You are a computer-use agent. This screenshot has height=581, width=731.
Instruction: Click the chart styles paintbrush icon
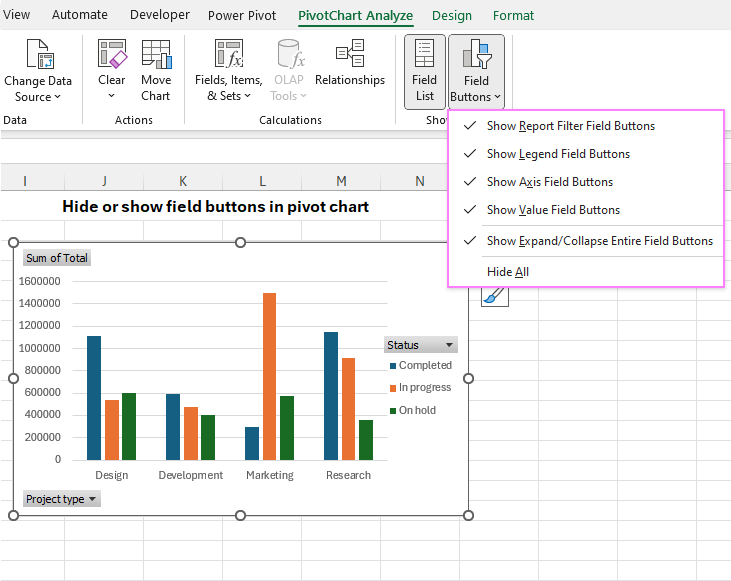tap(495, 296)
